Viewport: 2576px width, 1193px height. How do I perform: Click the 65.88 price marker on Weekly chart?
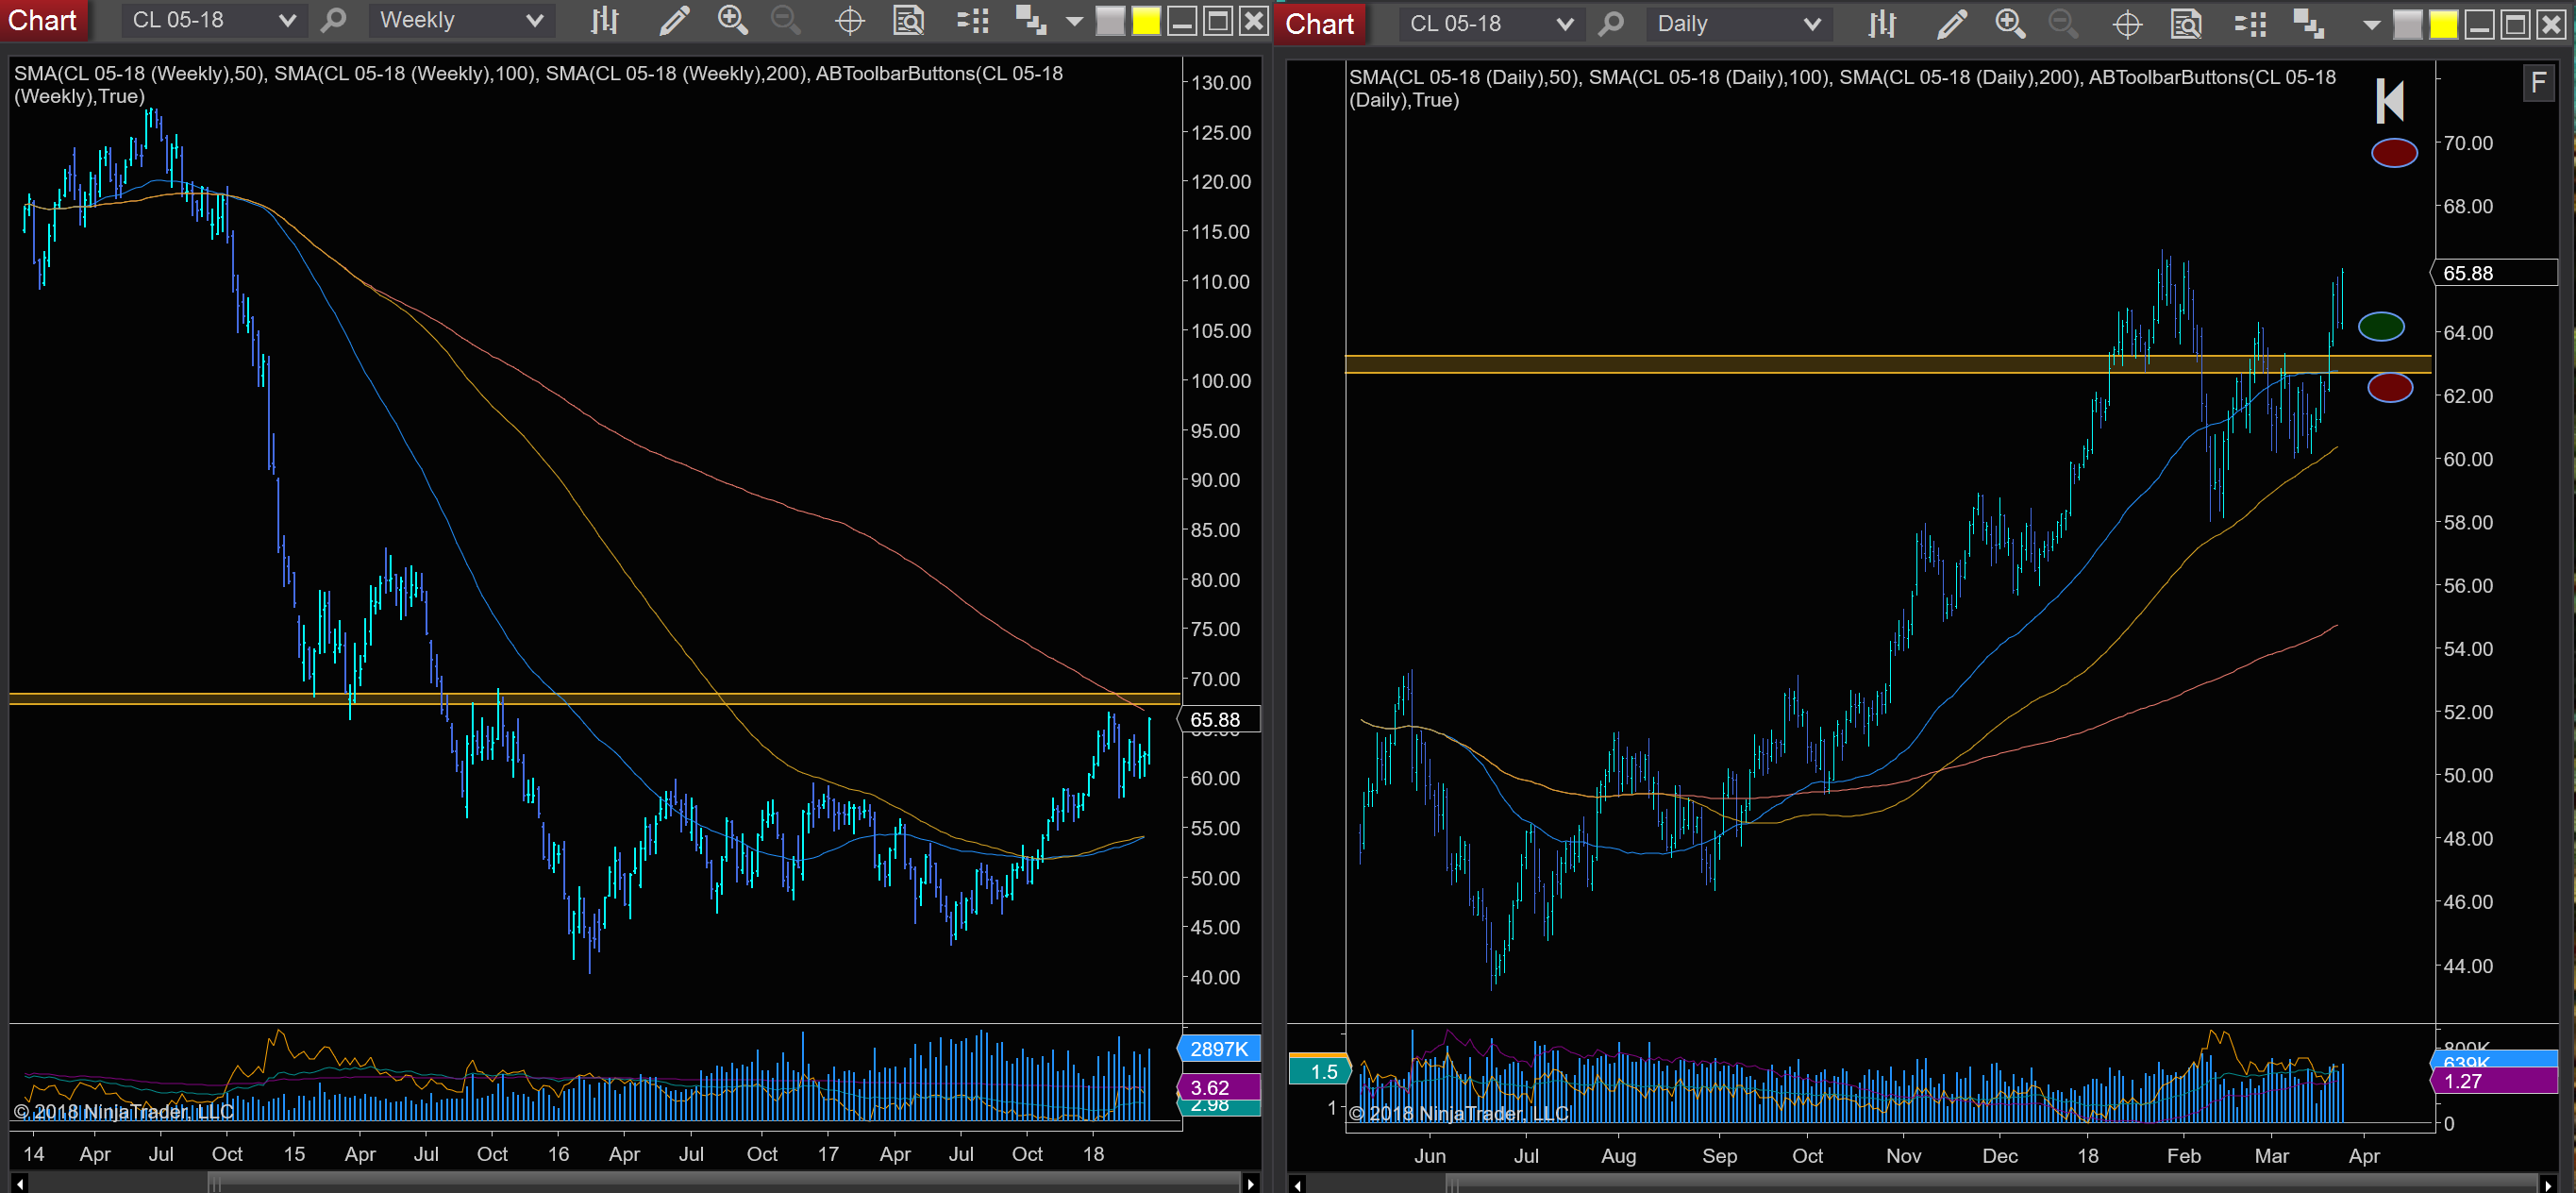coord(1219,719)
